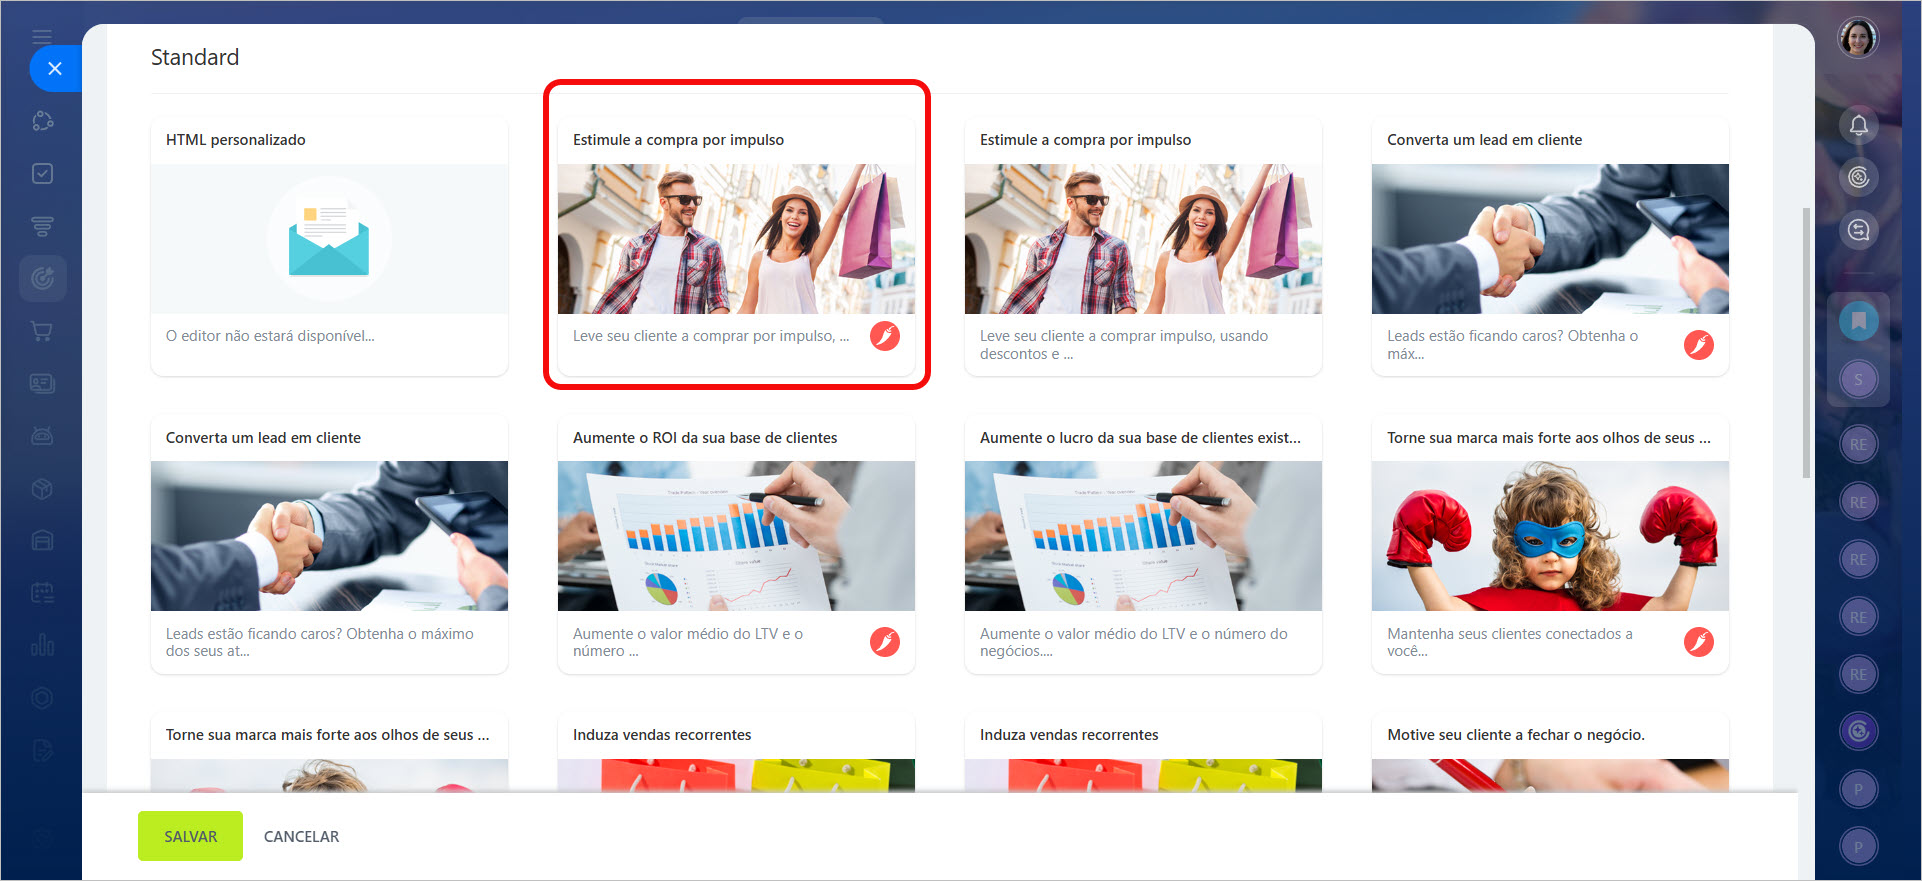Open the shopping cart icon in sidebar
Image resolution: width=1922 pixels, height=881 pixels.
(x=42, y=331)
